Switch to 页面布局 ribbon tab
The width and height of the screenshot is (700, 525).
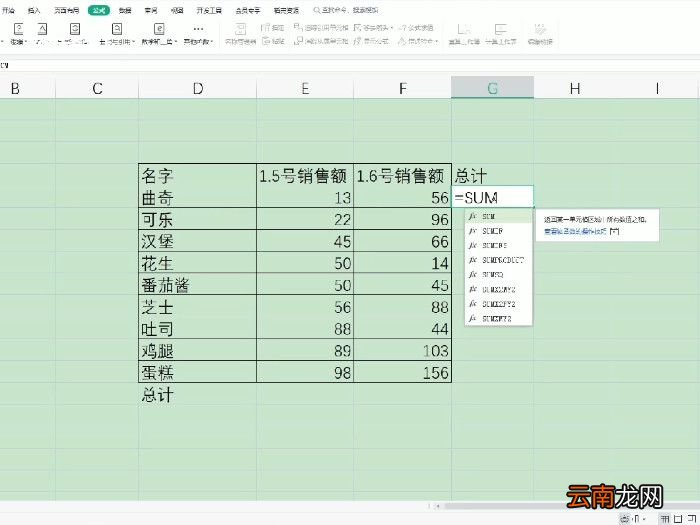[x=67, y=10]
